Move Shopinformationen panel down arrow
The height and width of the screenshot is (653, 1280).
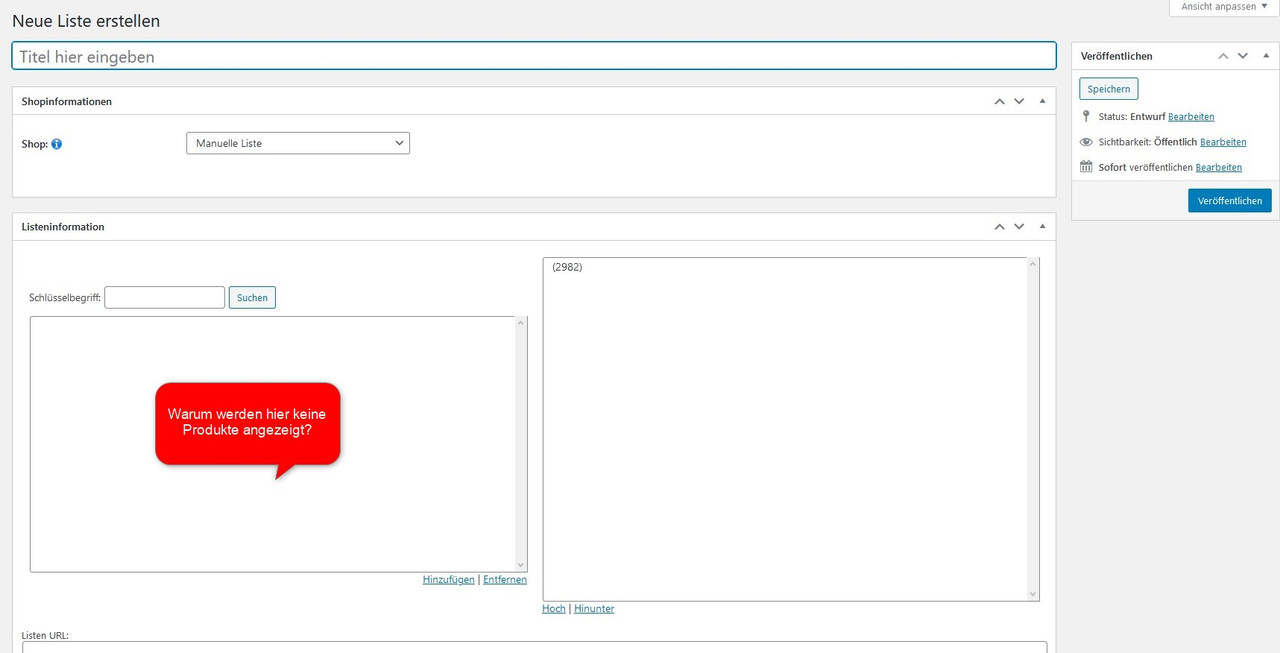click(x=1019, y=101)
